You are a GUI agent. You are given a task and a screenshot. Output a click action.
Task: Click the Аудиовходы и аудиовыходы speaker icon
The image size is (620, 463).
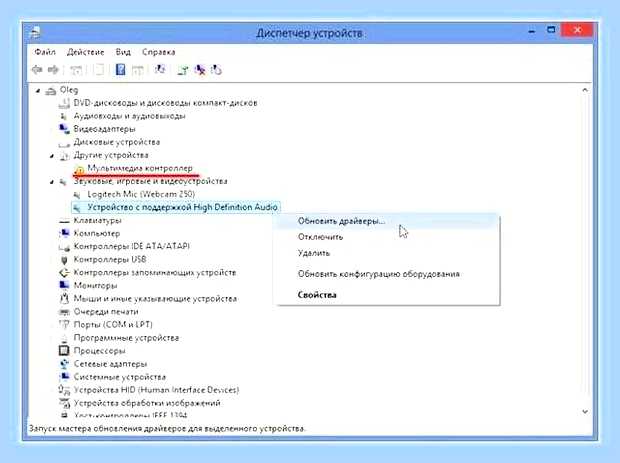pos(63,117)
